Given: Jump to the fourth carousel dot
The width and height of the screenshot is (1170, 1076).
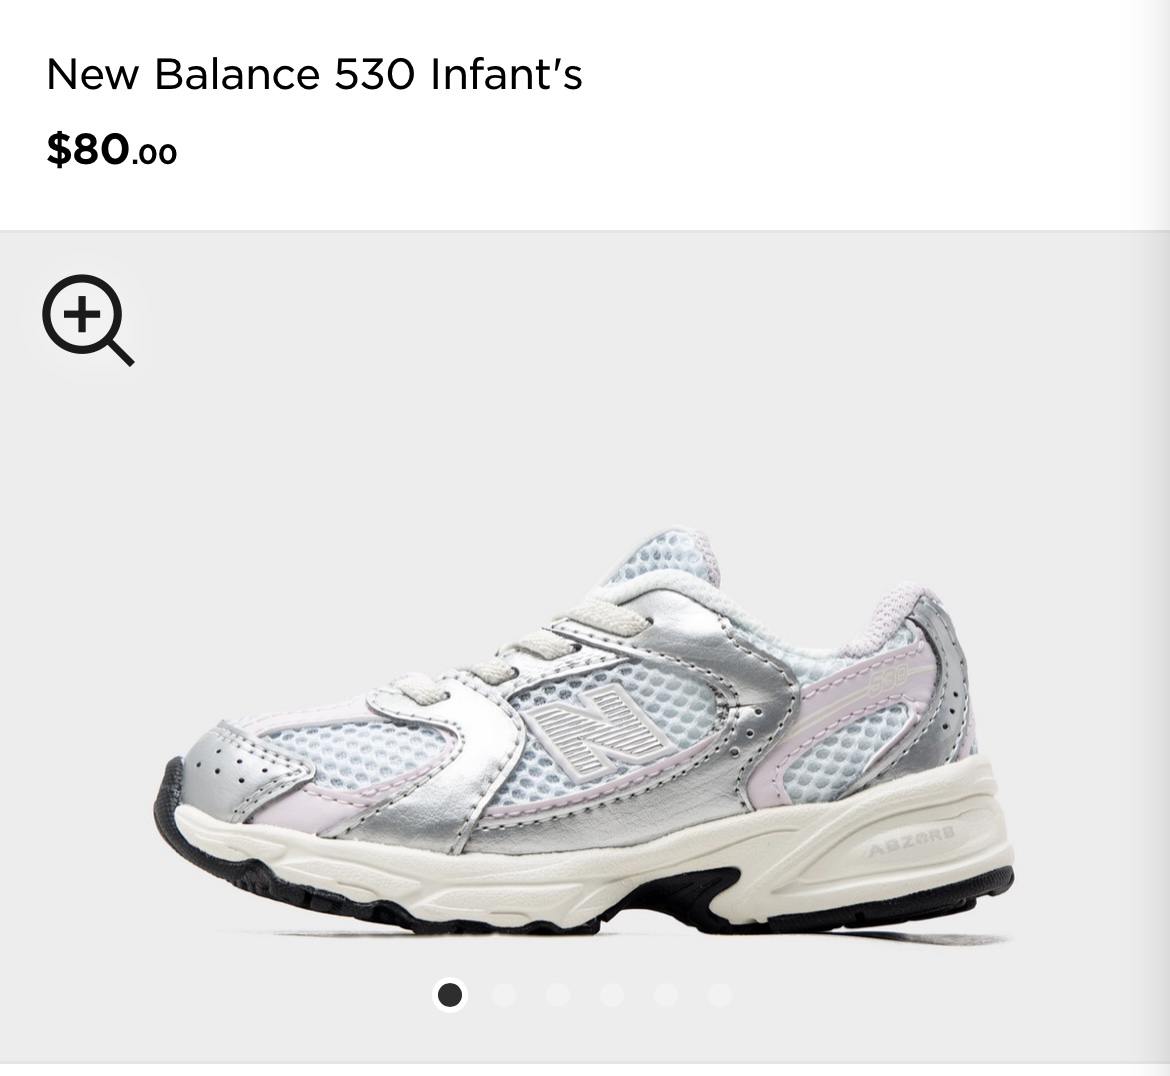Looking at the screenshot, I should pyautogui.click(x=612, y=995).
